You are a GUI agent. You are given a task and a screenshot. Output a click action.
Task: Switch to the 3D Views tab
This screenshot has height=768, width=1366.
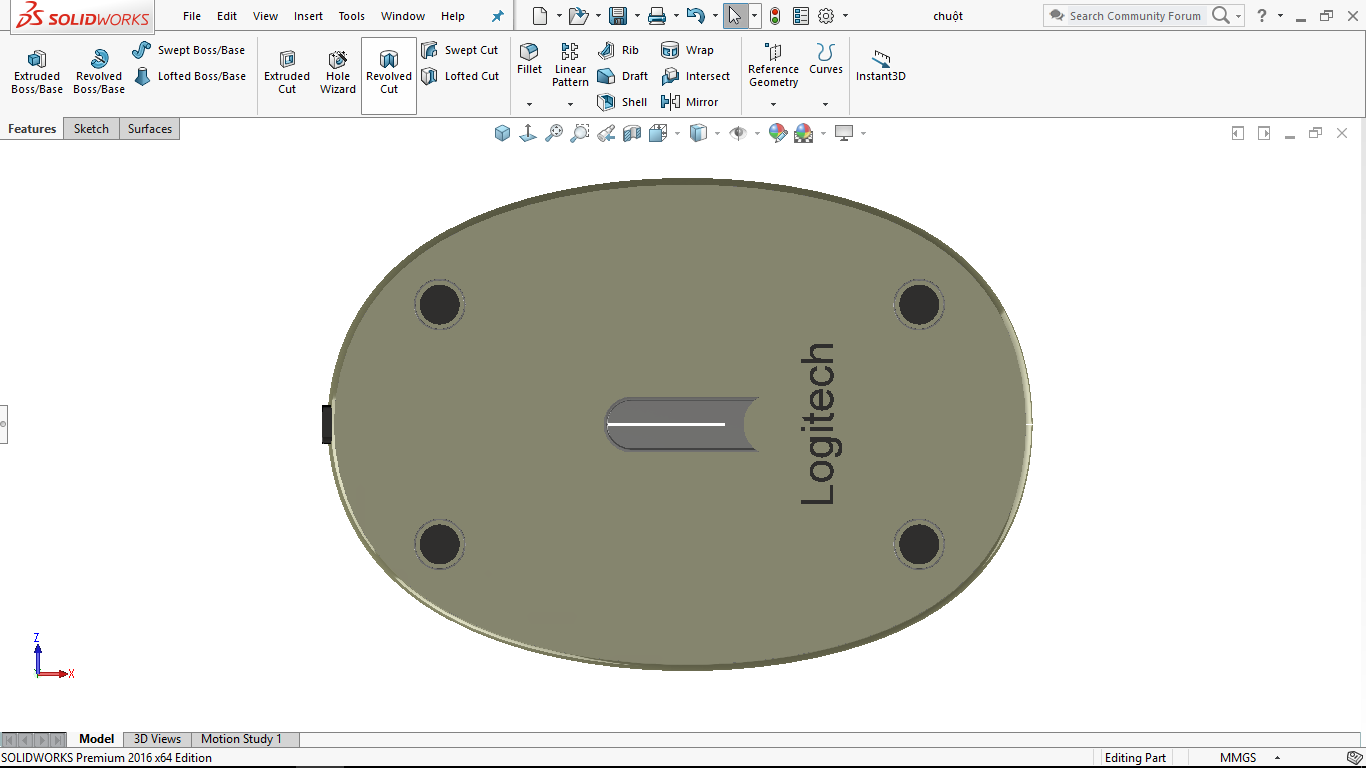coord(157,739)
